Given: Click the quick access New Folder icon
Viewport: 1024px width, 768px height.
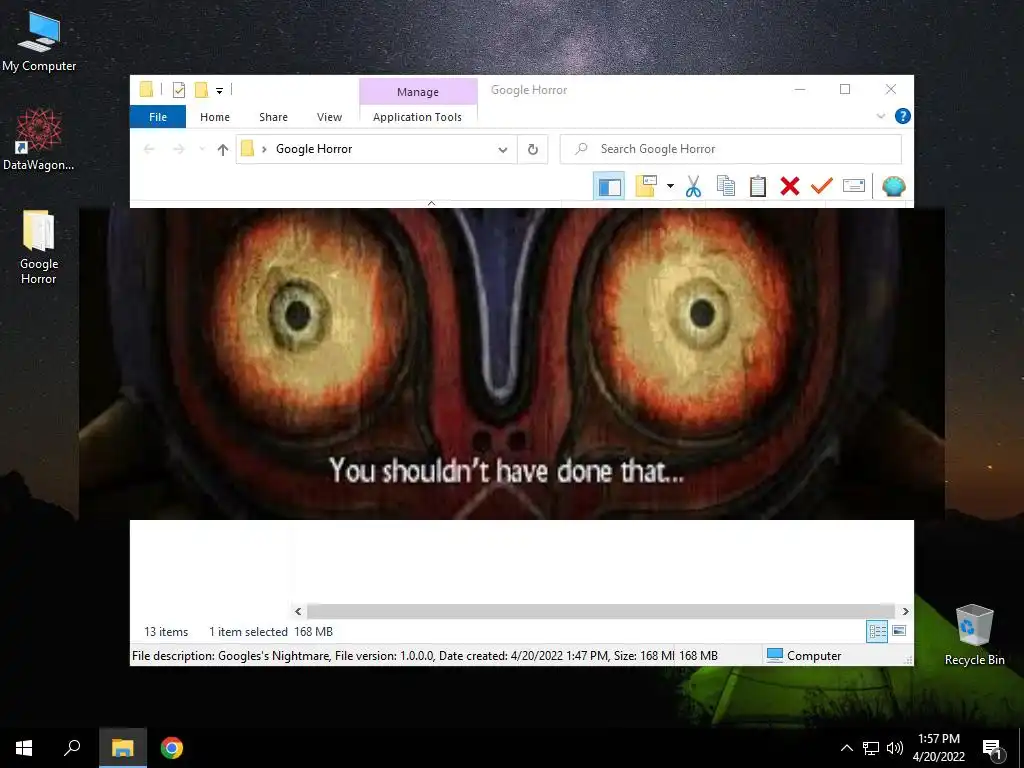Looking at the screenshot, I should [x=201, y=89].
